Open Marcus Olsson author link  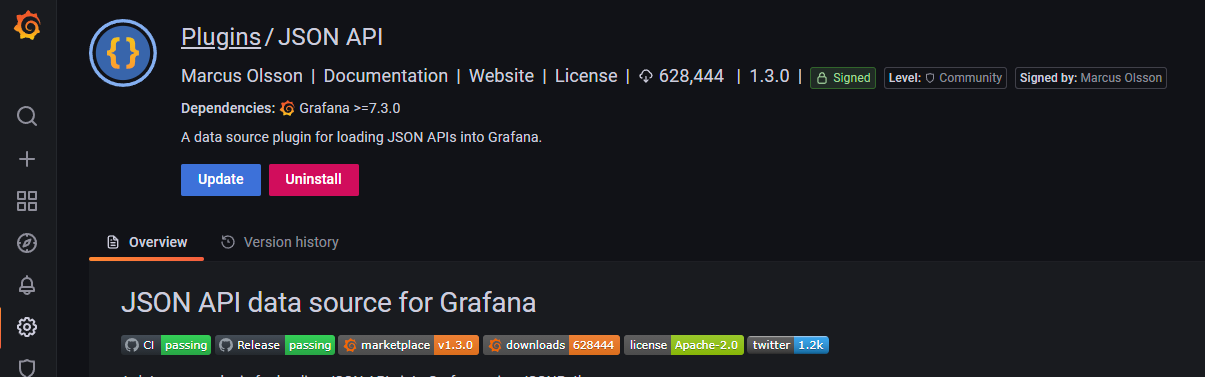coord(242,76)
